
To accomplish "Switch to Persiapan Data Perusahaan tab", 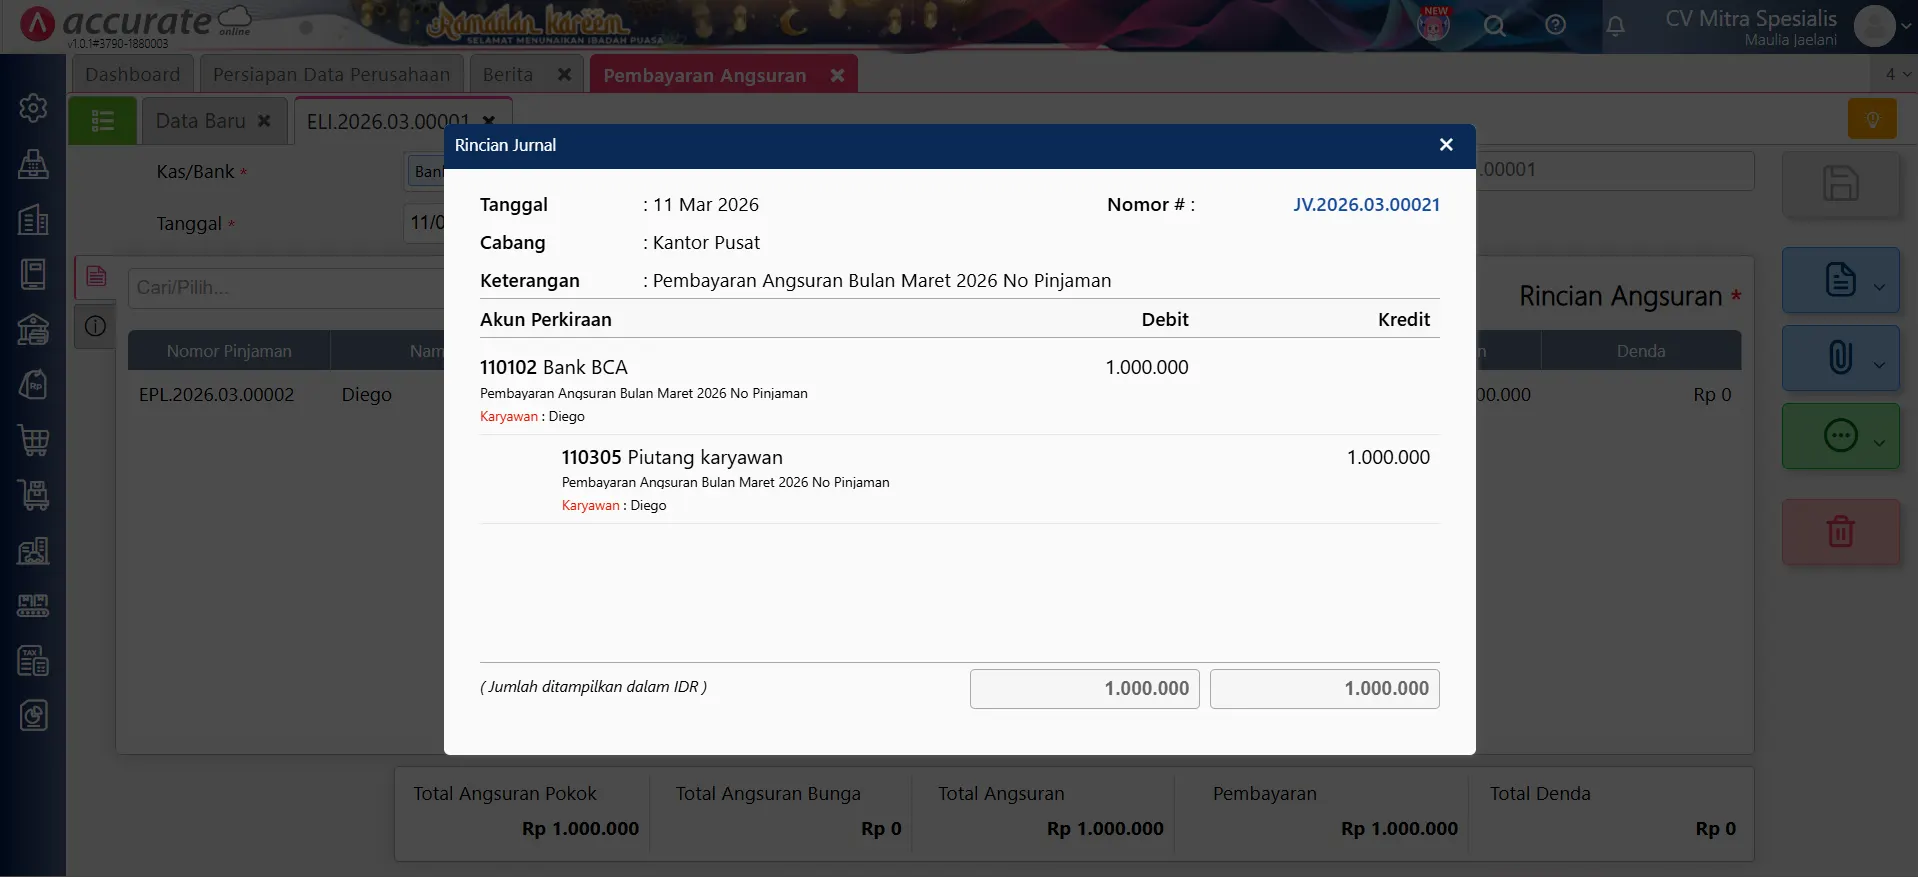I will pos(331,75).
